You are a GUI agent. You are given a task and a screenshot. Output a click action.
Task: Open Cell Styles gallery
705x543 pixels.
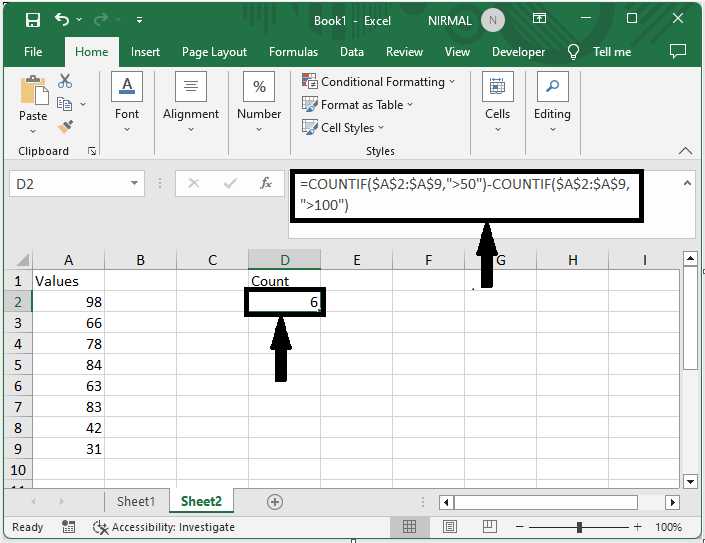click(x=343, y=128)
